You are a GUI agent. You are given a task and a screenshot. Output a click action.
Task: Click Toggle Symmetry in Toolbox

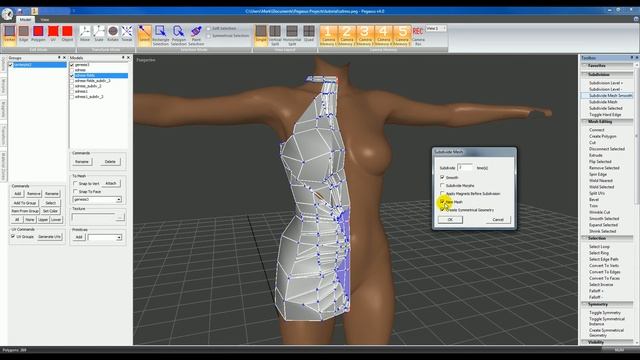[x=604, y=313]
